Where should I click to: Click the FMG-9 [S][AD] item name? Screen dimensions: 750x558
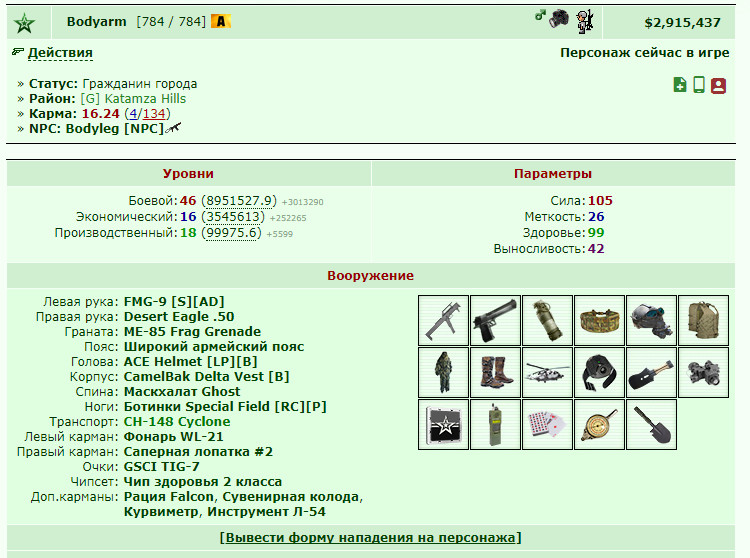pos(174,302)
